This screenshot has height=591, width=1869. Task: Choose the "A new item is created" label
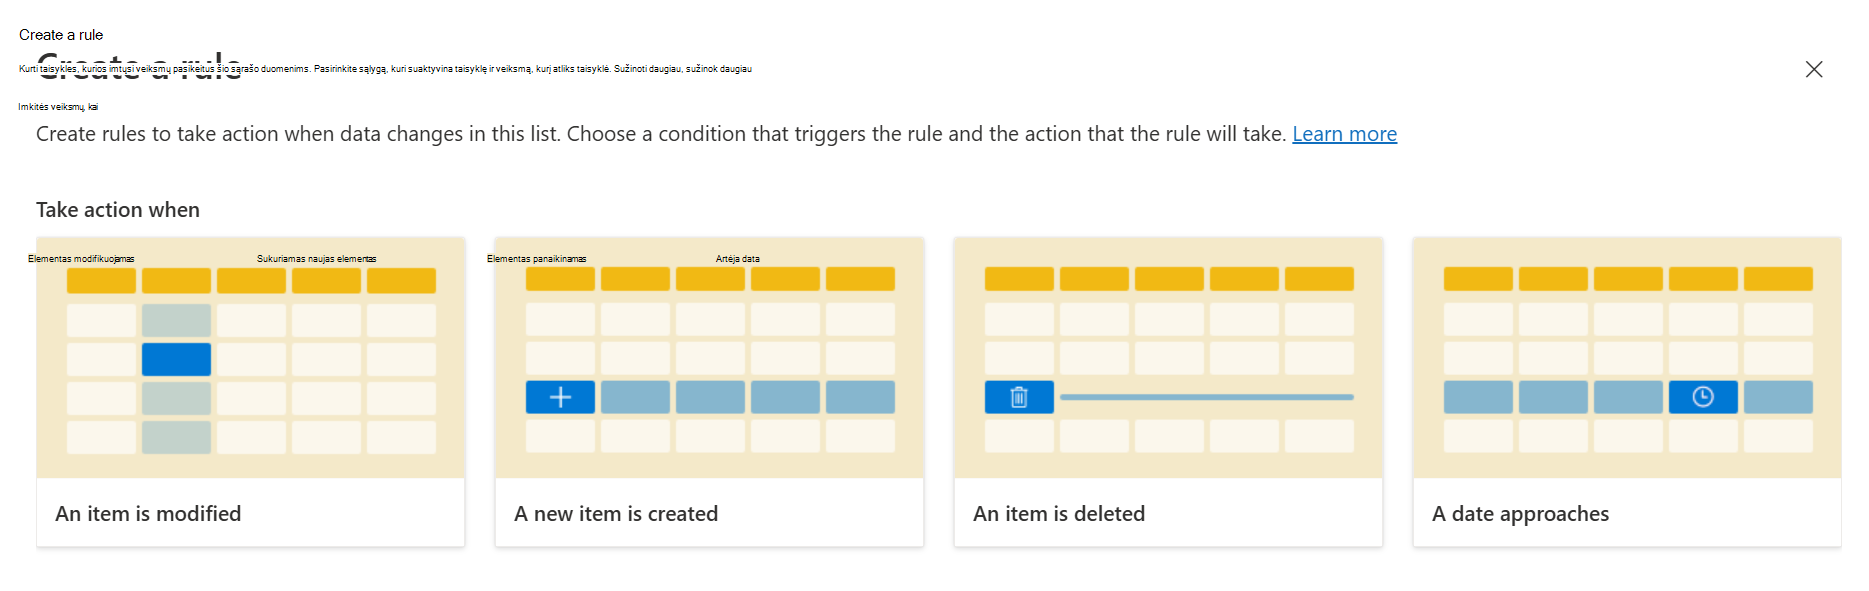(x=616, y=514)
